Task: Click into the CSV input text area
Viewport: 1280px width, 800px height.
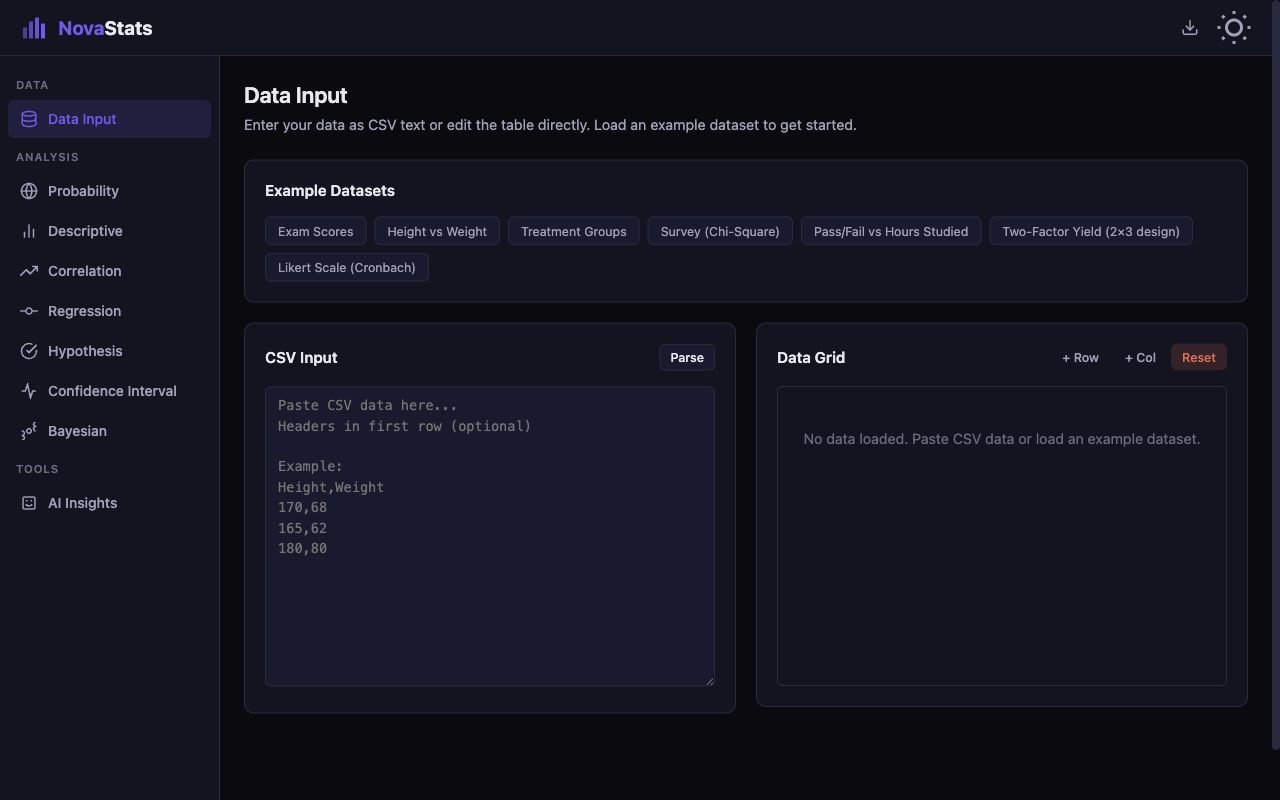Action: click(490, 536)
